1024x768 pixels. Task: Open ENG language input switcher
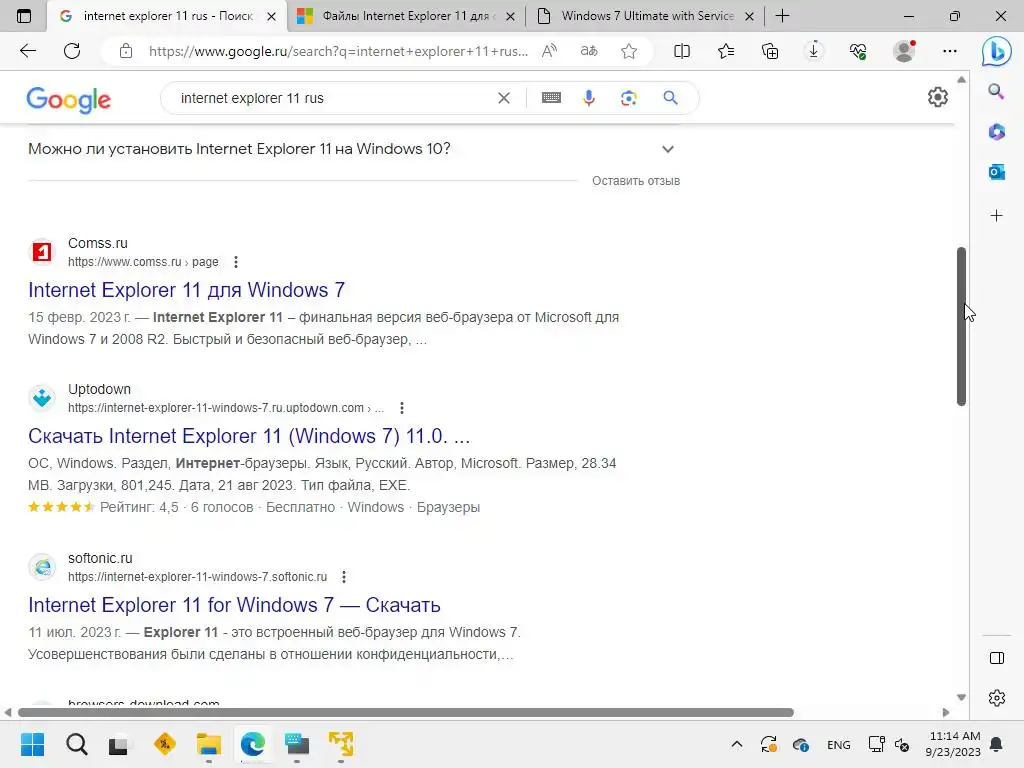[839, 744]
